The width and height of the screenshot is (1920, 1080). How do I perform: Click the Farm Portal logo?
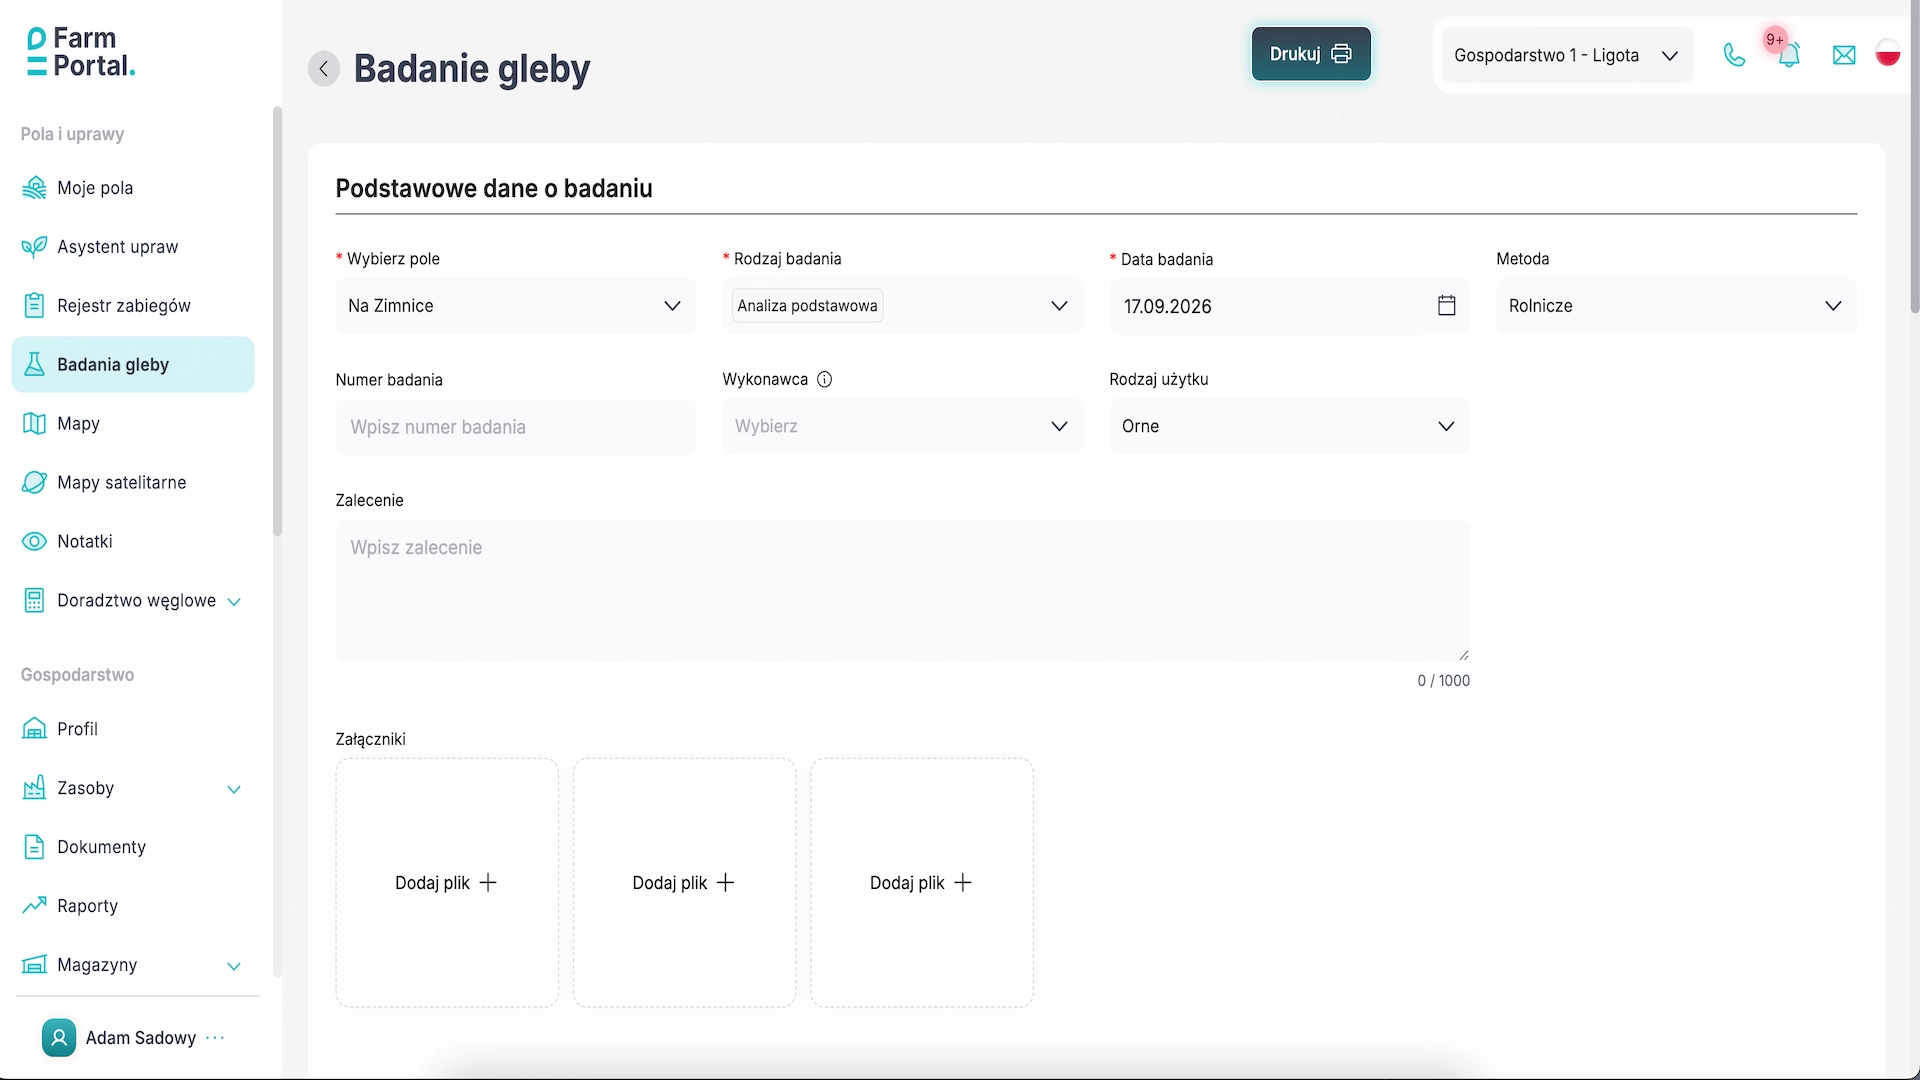pos(81,52)
